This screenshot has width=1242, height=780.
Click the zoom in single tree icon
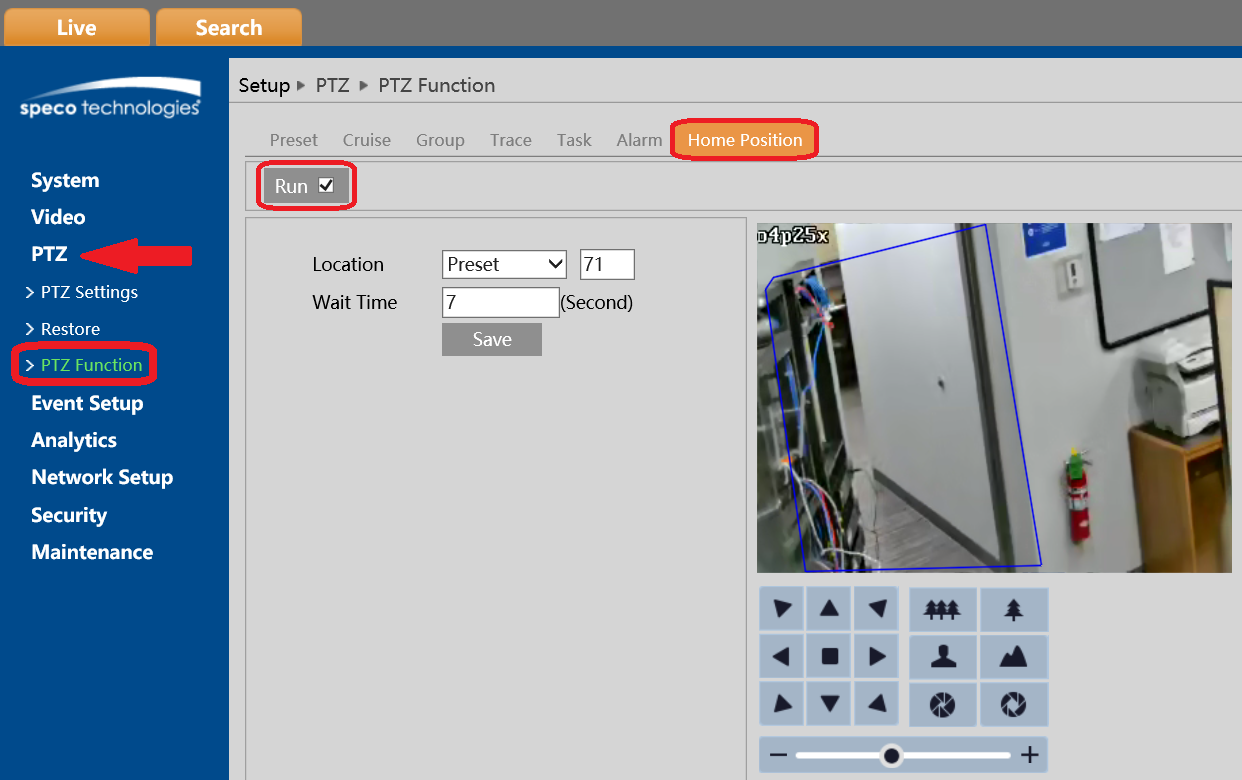pos(1013,608)
